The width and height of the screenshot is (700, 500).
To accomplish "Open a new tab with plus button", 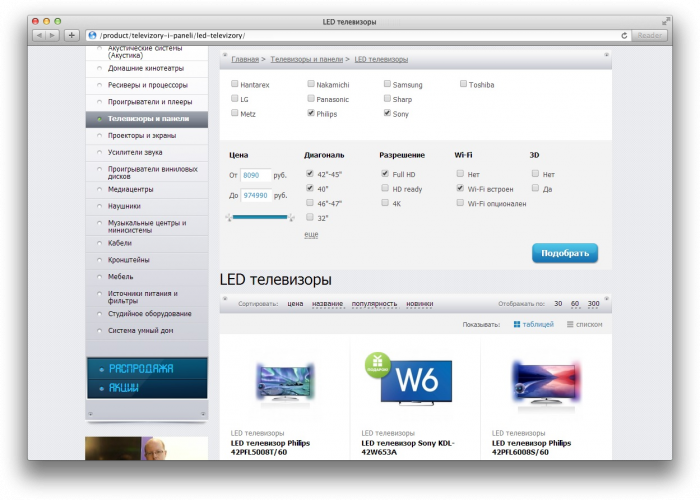I will tap(71, 35).
